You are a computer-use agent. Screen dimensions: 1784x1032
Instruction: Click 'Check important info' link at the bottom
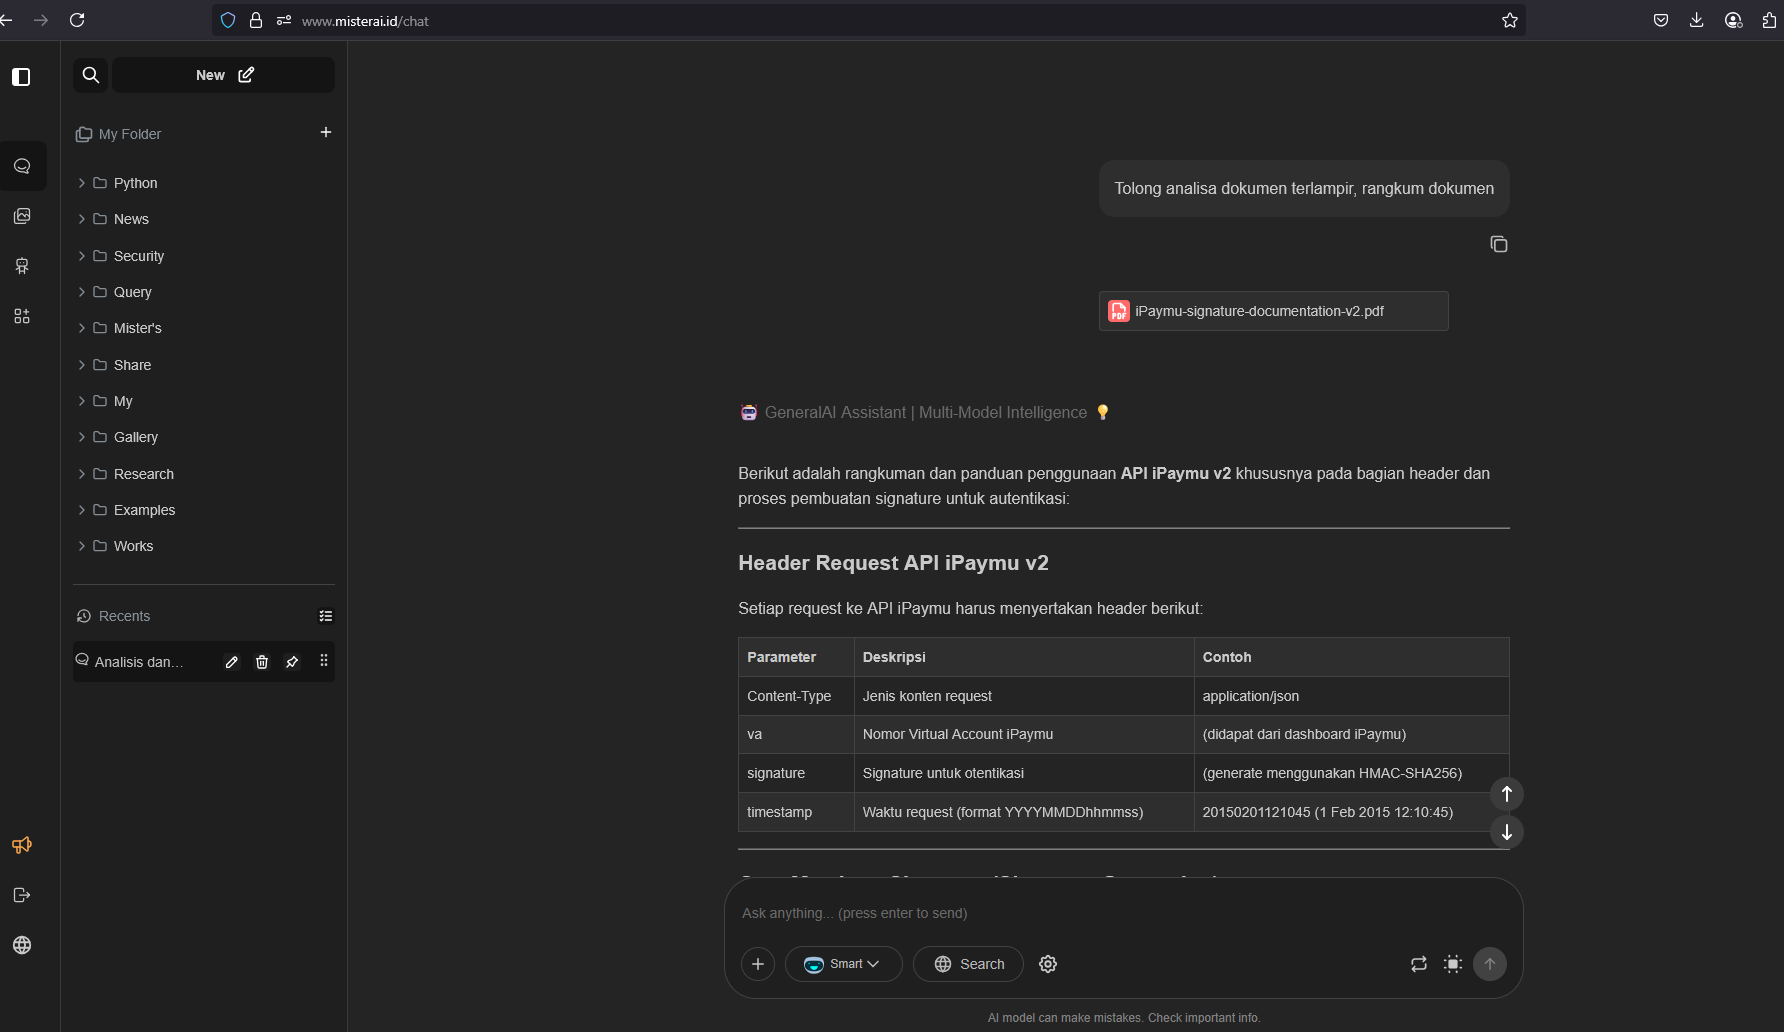[x=1203, y=1017]
